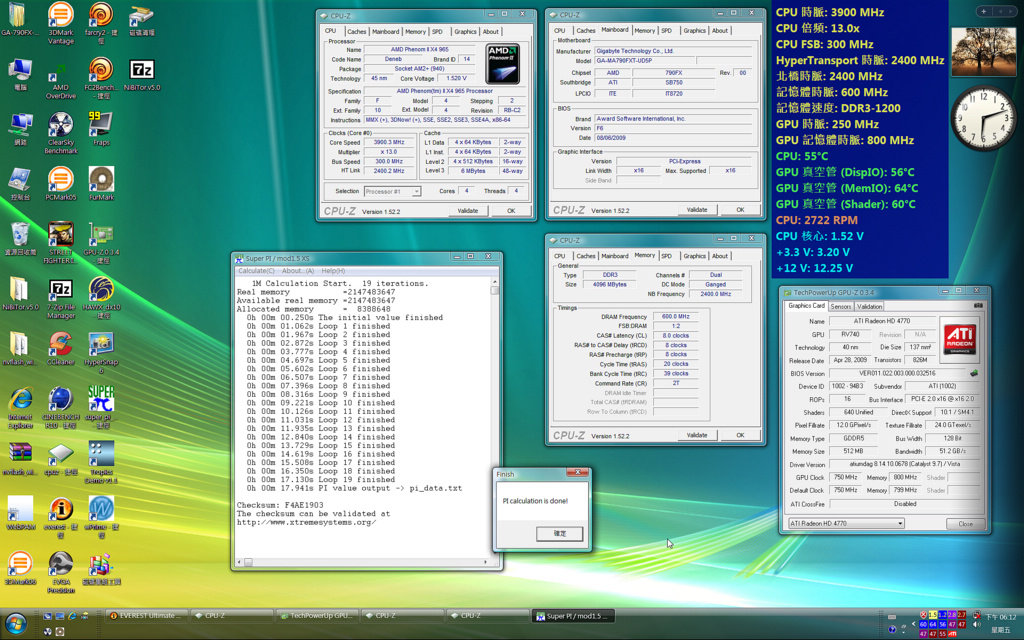
Task: Click the Super PI vertical scrollbar
Action: tap(494, 420)
